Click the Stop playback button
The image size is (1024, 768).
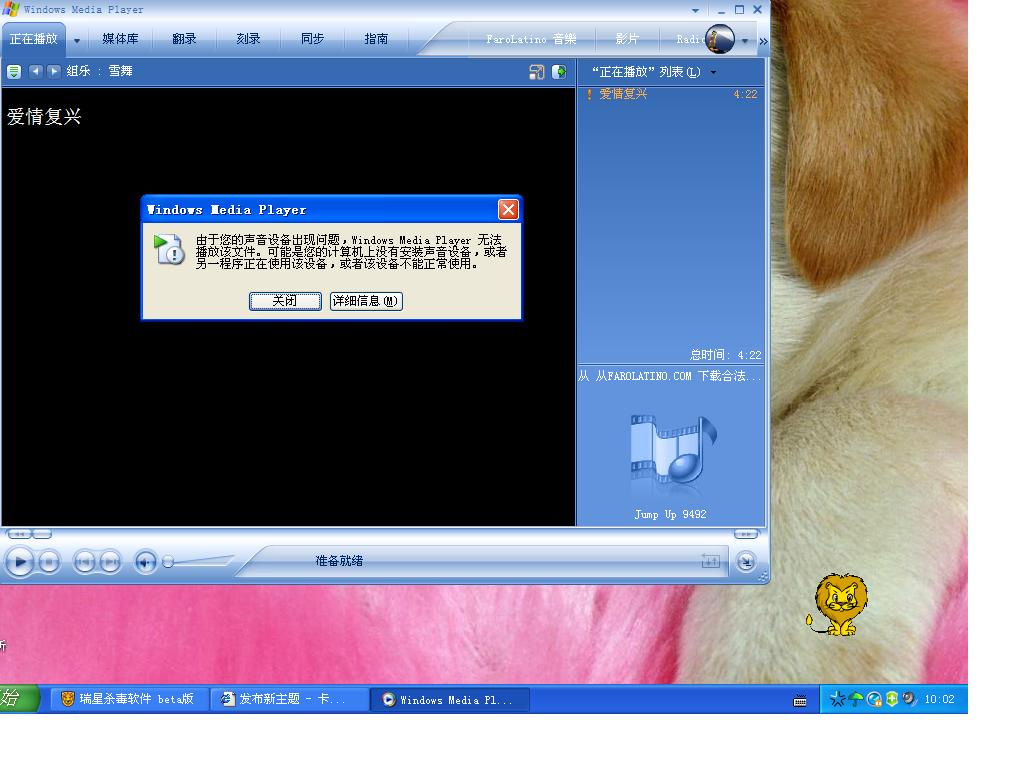tap(49, 562)
